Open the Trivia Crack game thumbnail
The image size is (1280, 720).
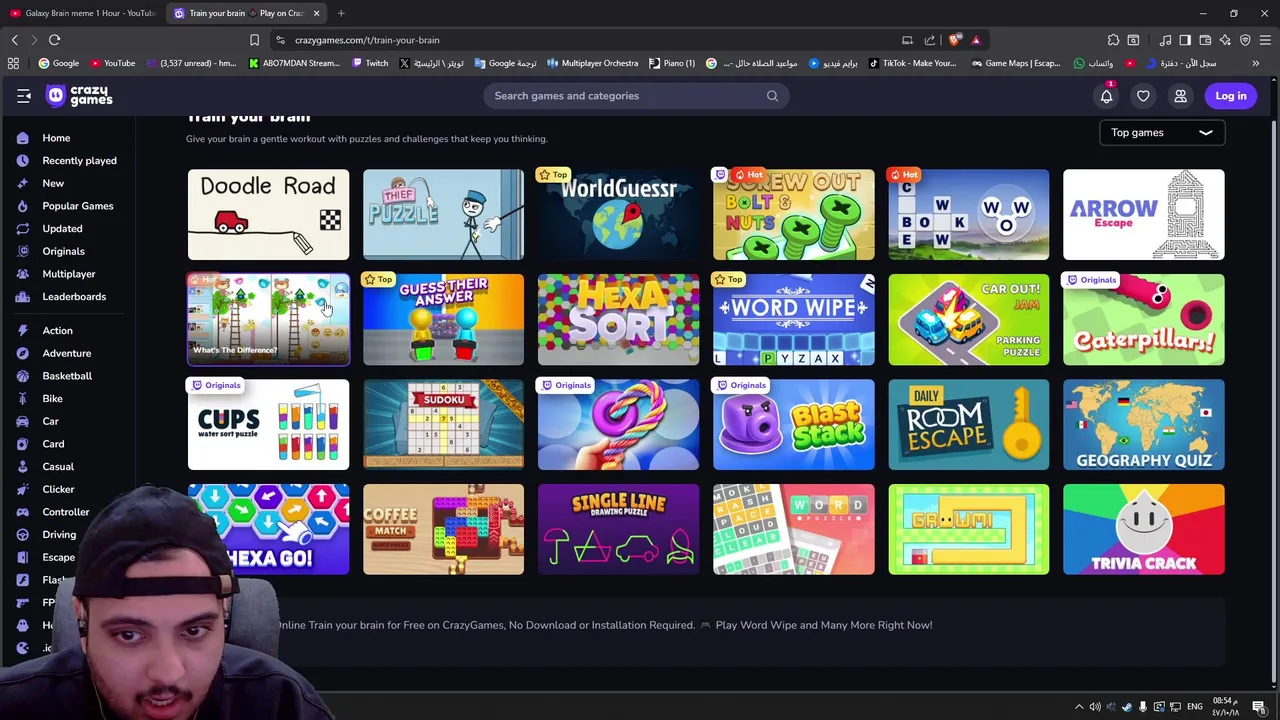tap(1143, 530)
